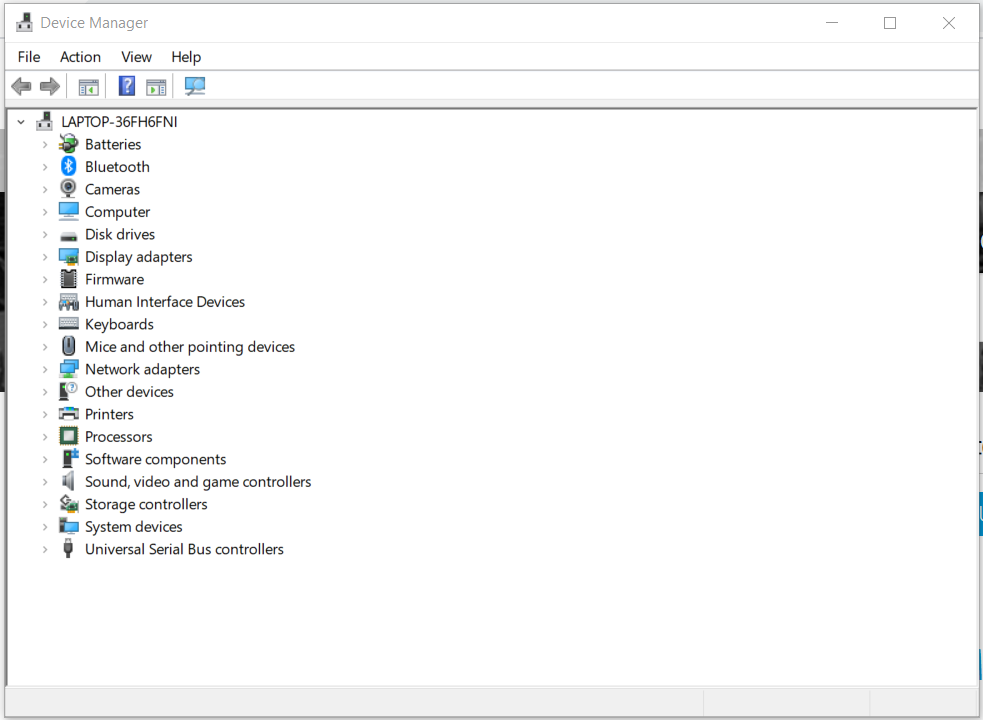The image size is (983, 720).
Task: Select Sound, video and game controllers
Action: 197,481
